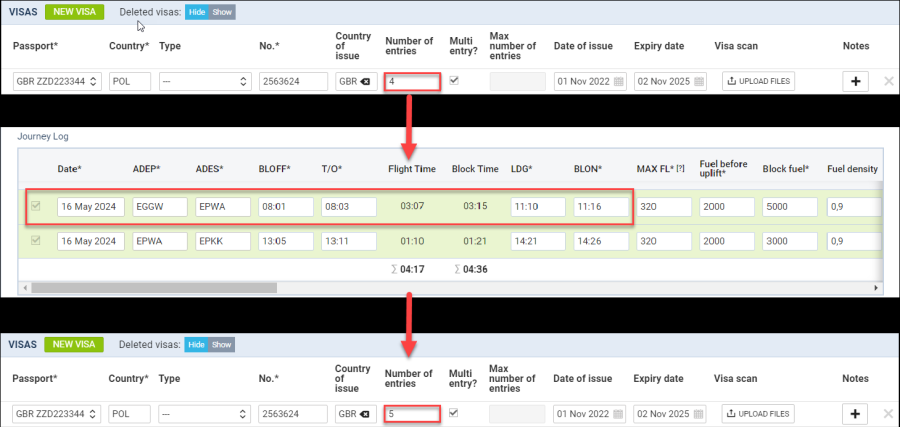The width and height of the screenshot is (900, 427).
Task: Click UPLOAD FILES in top visa row
Action: 758,81
